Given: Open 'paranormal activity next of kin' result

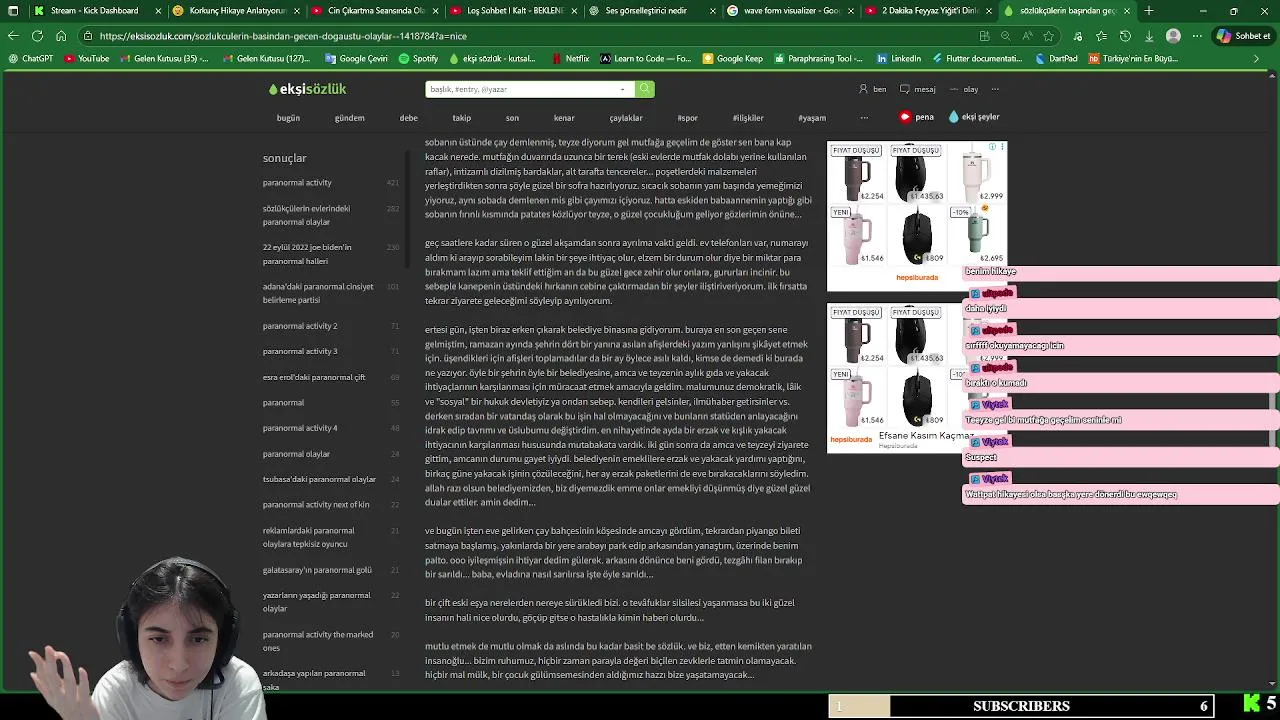Looking at the screenshot, I should [x=316, y=505].
